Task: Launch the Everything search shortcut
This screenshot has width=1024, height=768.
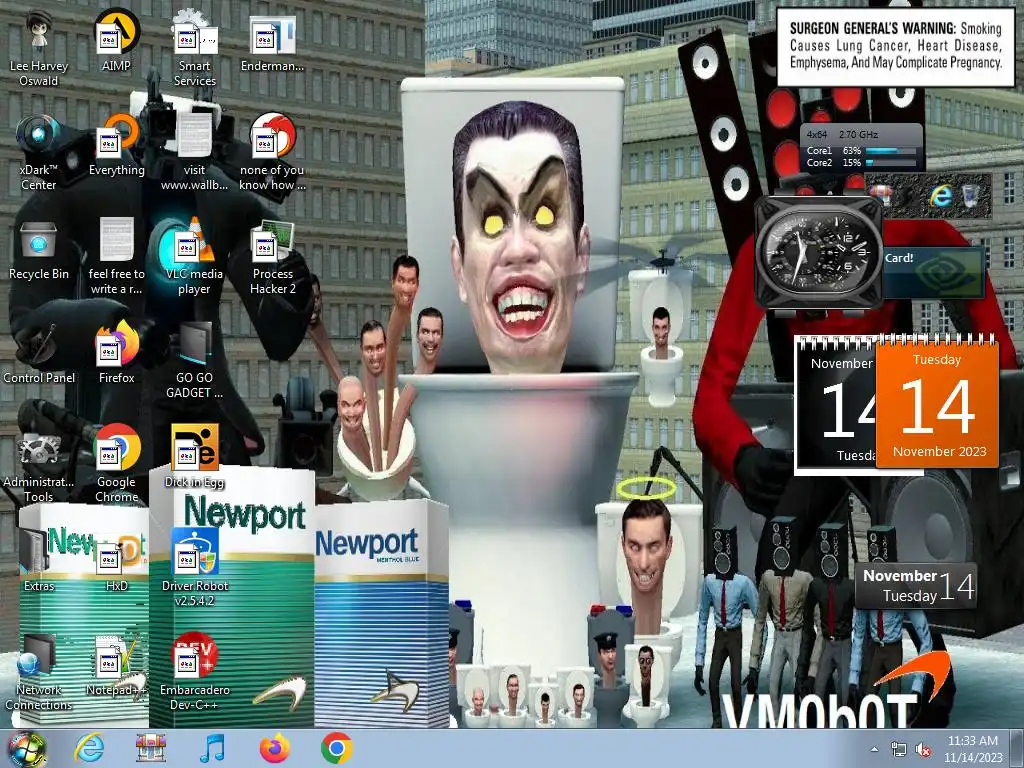Action: [x=116, y=146]
